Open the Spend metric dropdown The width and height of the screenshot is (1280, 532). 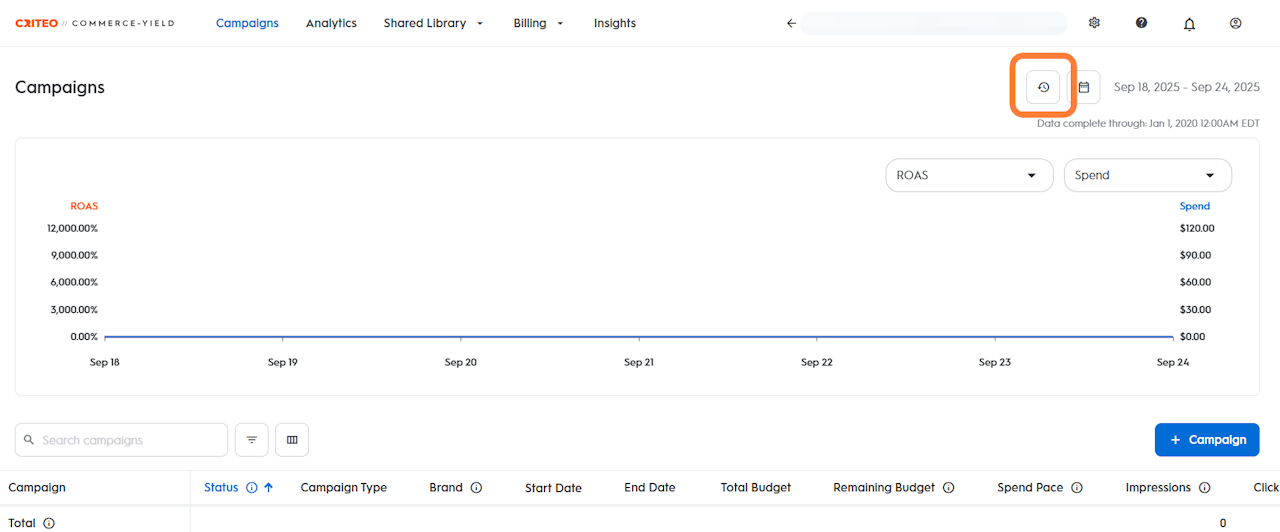coord(1148,175)
